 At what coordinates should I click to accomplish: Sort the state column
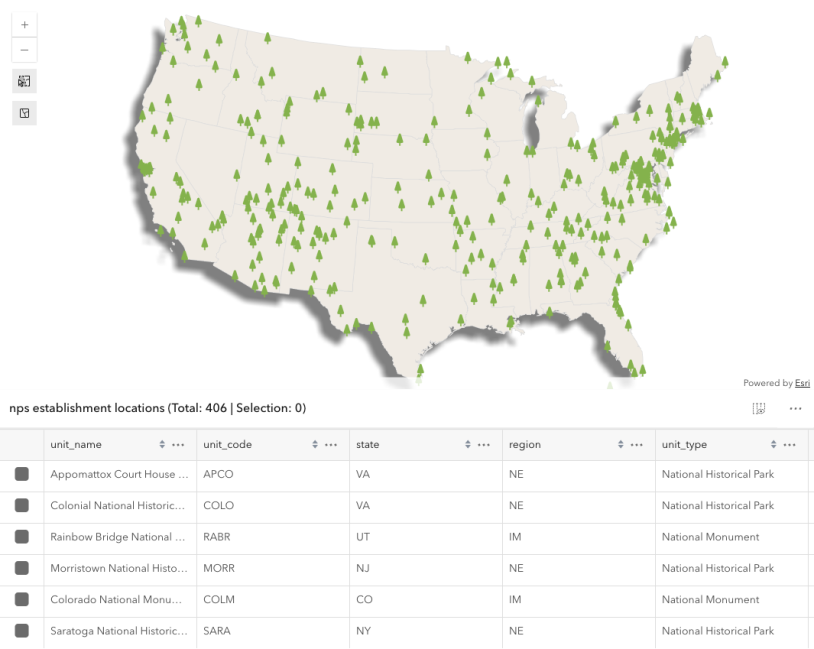(x=468, y=445)
